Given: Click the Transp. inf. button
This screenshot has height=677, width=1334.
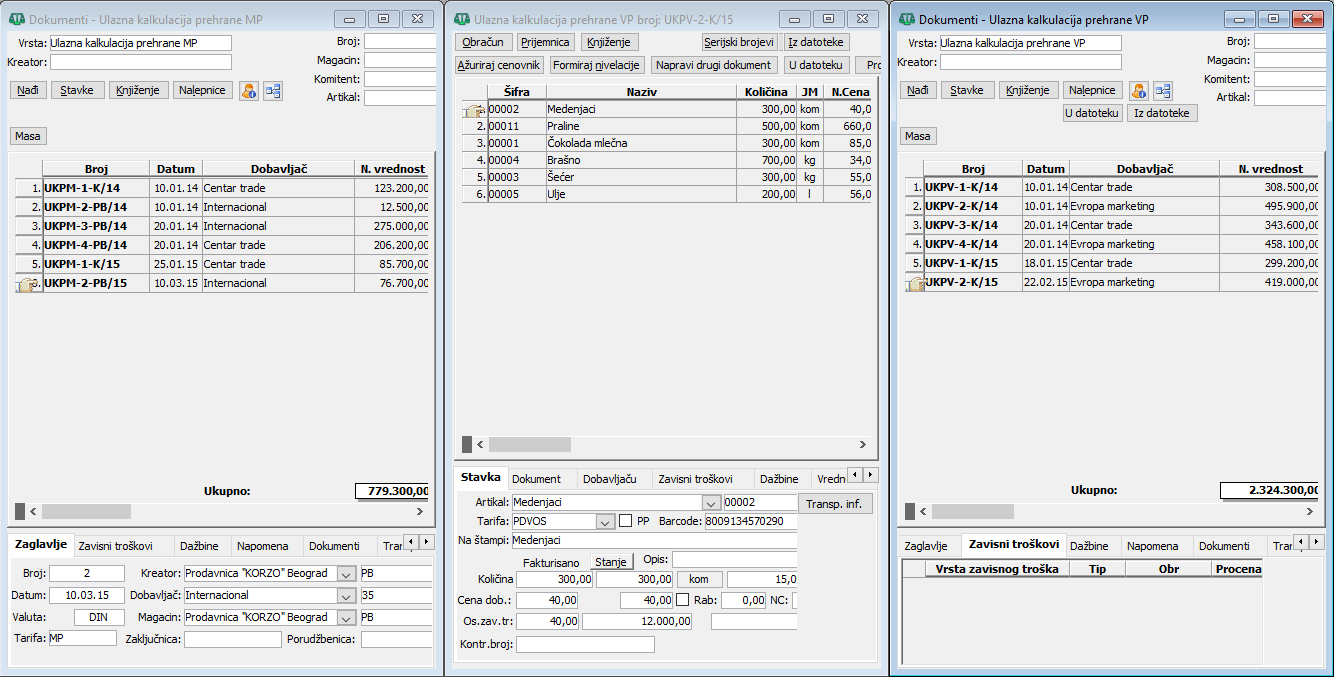Looking at the screenshot, I should (834, 503).
